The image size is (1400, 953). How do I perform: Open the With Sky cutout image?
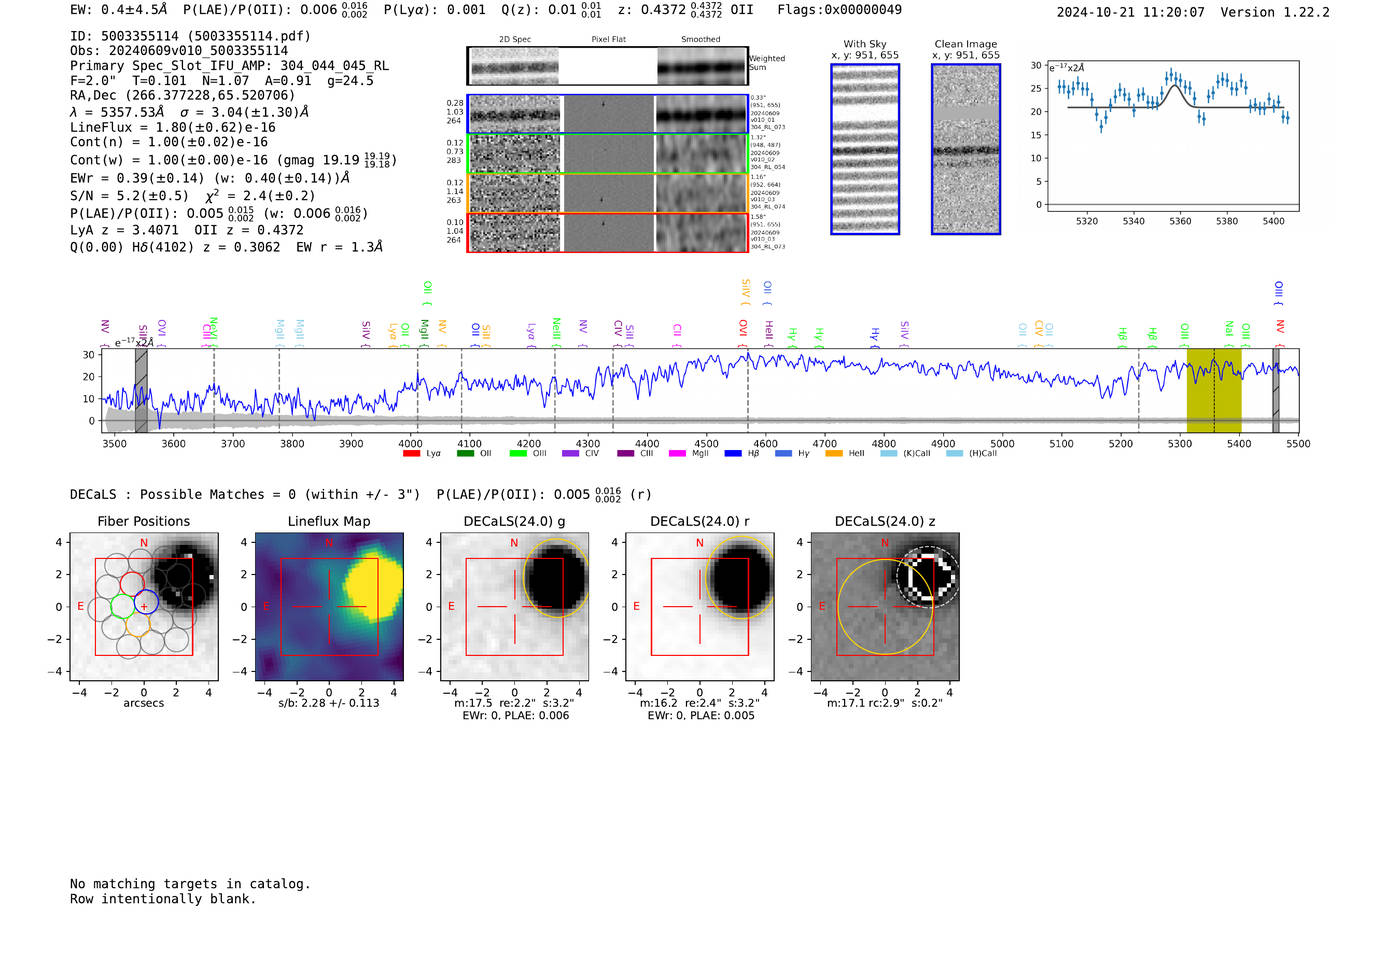(x=865, y=149)
